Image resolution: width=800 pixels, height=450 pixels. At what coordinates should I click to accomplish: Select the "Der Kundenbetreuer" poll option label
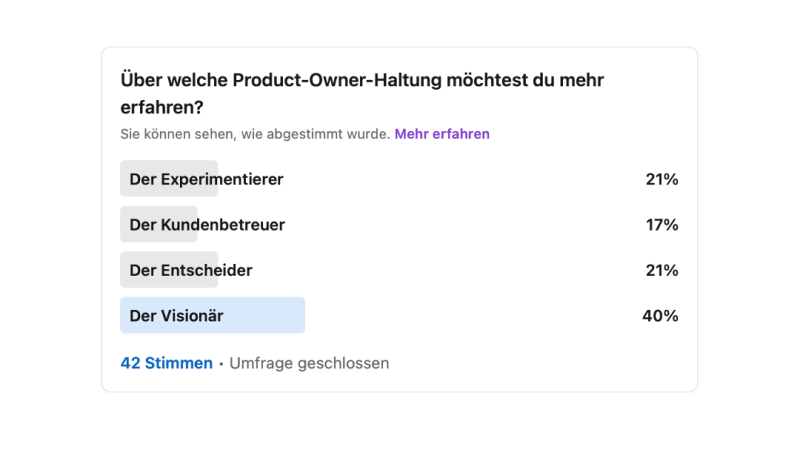point(207,225)
